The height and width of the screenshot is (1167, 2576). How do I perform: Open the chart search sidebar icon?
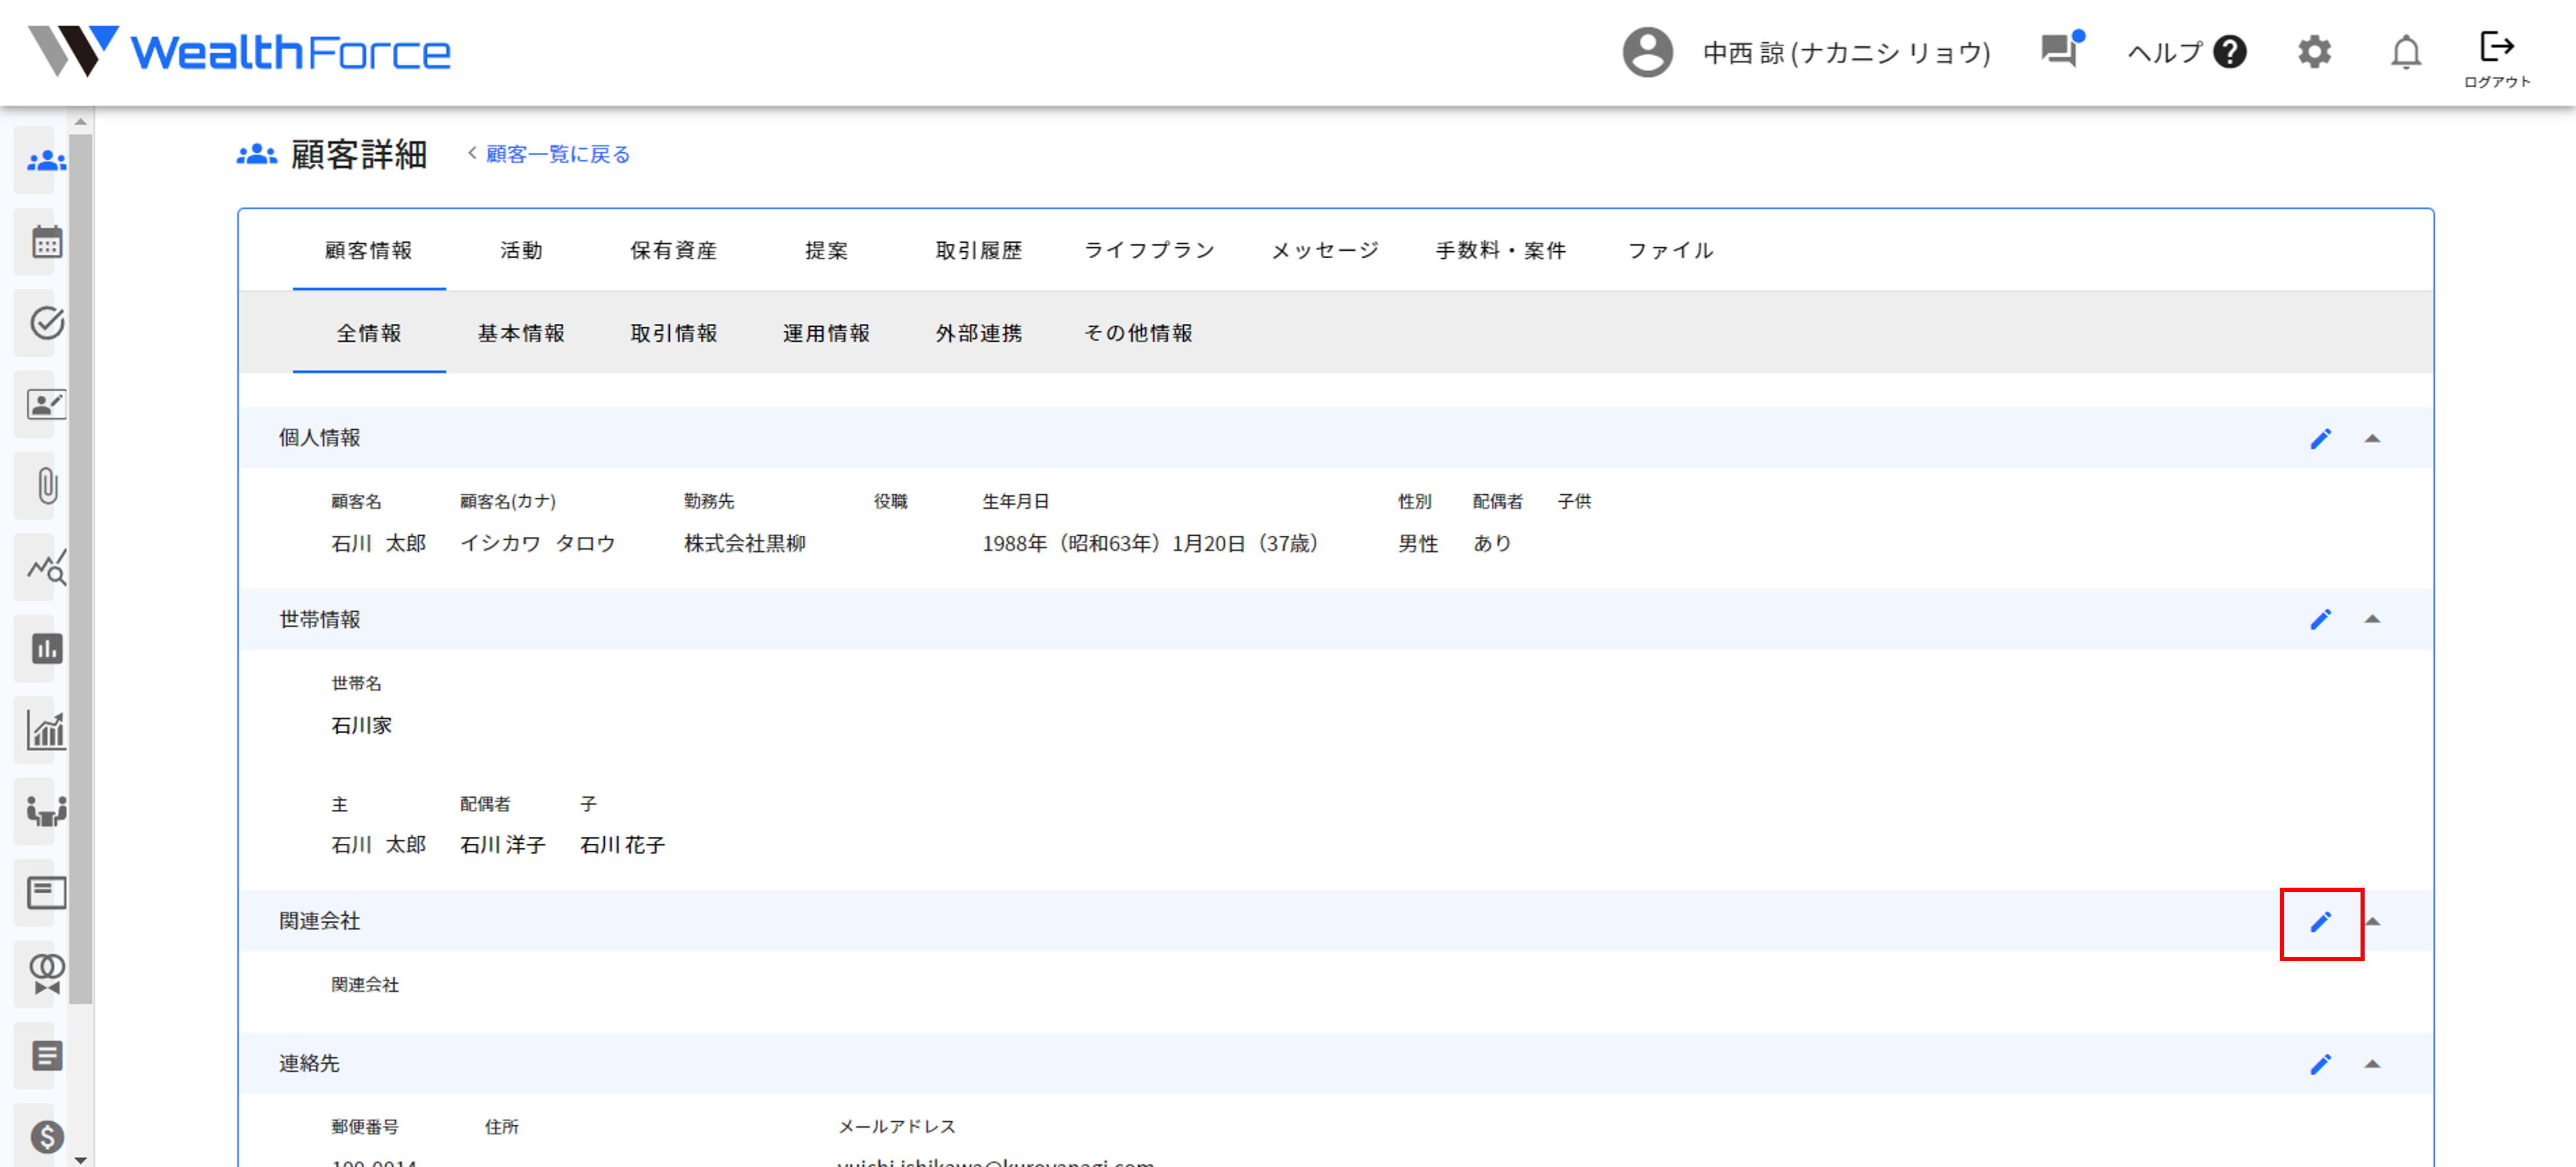coord(46,567)
